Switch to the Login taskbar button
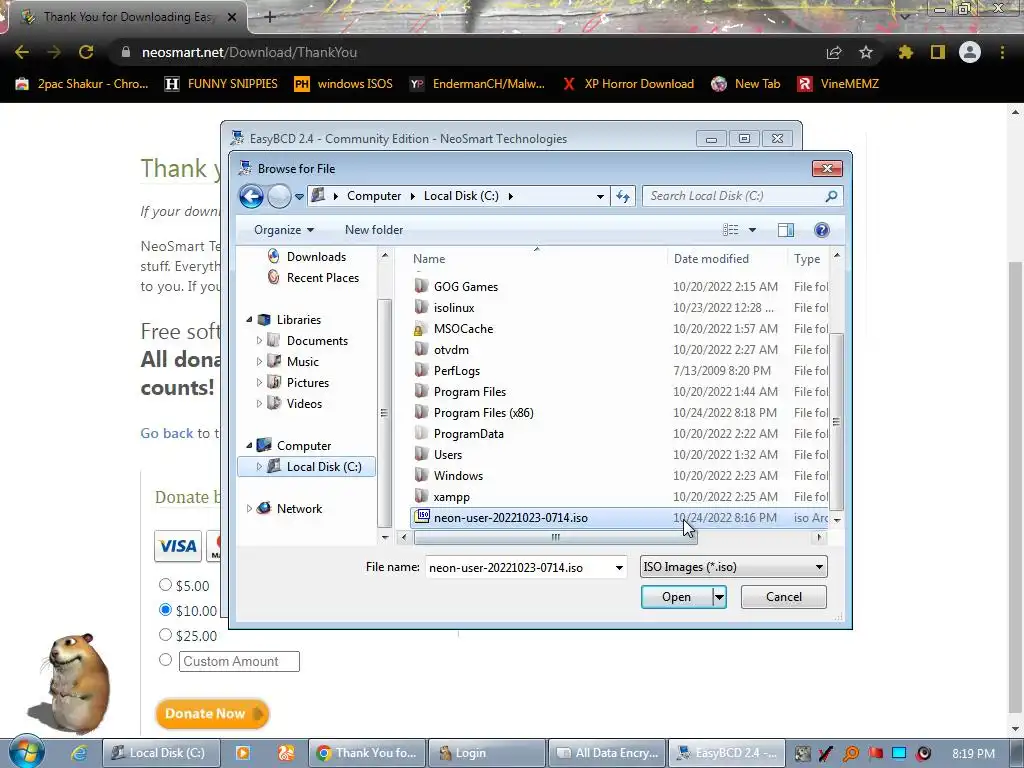The width and height of the screenshot is (1024, 768). (x=487, y=753)
